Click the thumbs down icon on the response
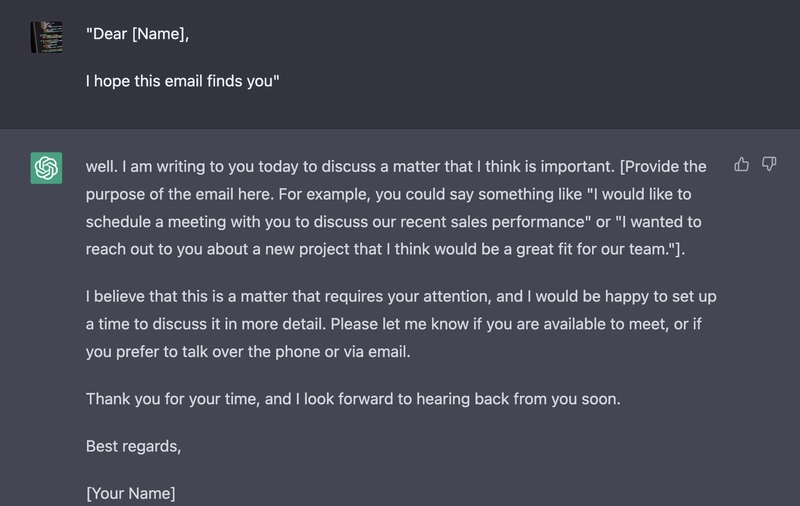This screenshot has height=506, width=800. click(x=769, y=164)
